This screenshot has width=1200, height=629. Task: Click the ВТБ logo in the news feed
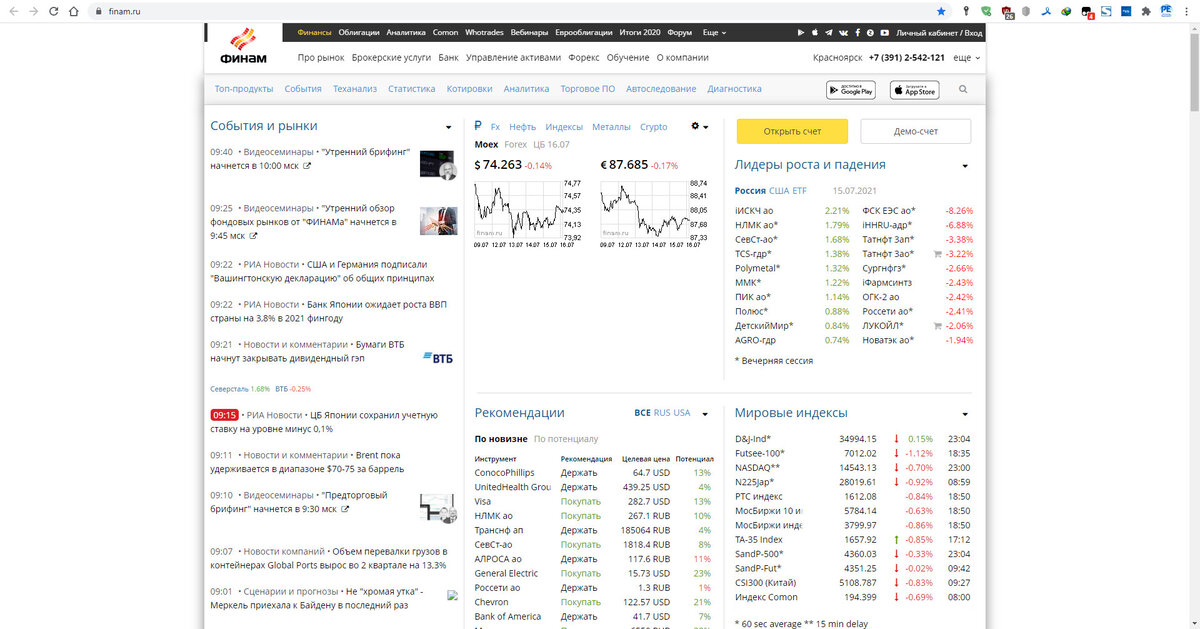440,356
